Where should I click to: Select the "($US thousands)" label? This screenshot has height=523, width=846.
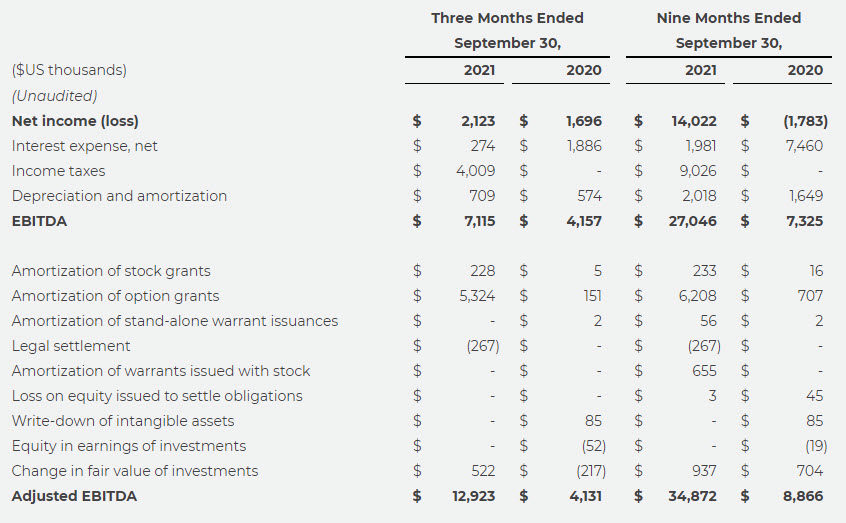(x=69, y=70)
